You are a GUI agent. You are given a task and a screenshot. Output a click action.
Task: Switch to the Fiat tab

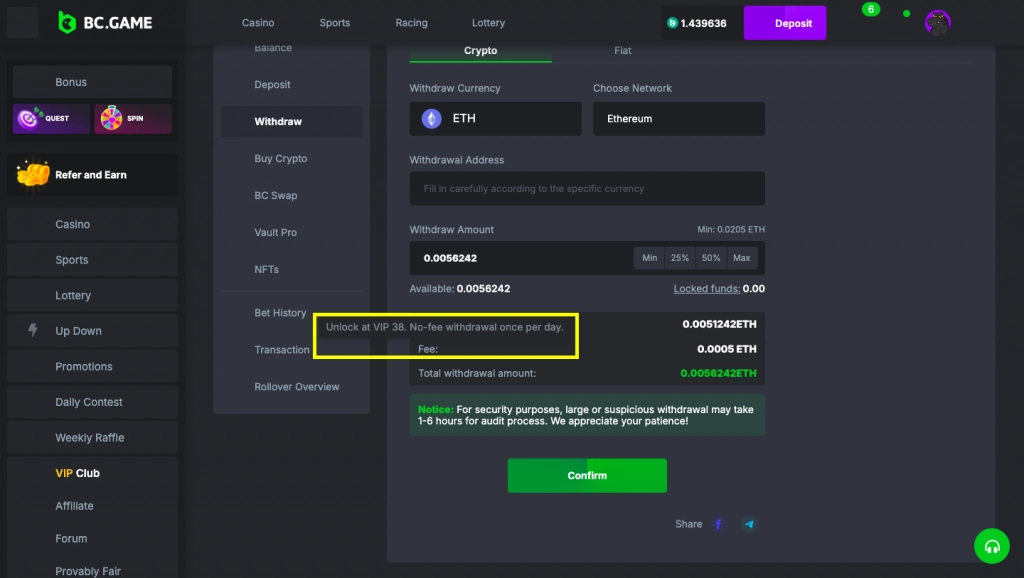(622, 50)
